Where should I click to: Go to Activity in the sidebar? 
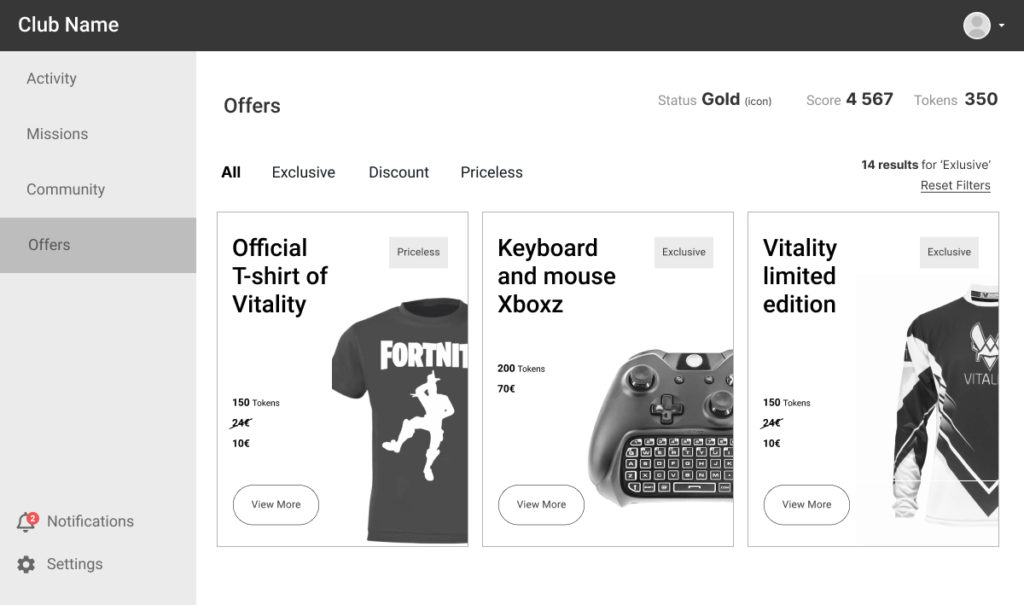[52, 78]
